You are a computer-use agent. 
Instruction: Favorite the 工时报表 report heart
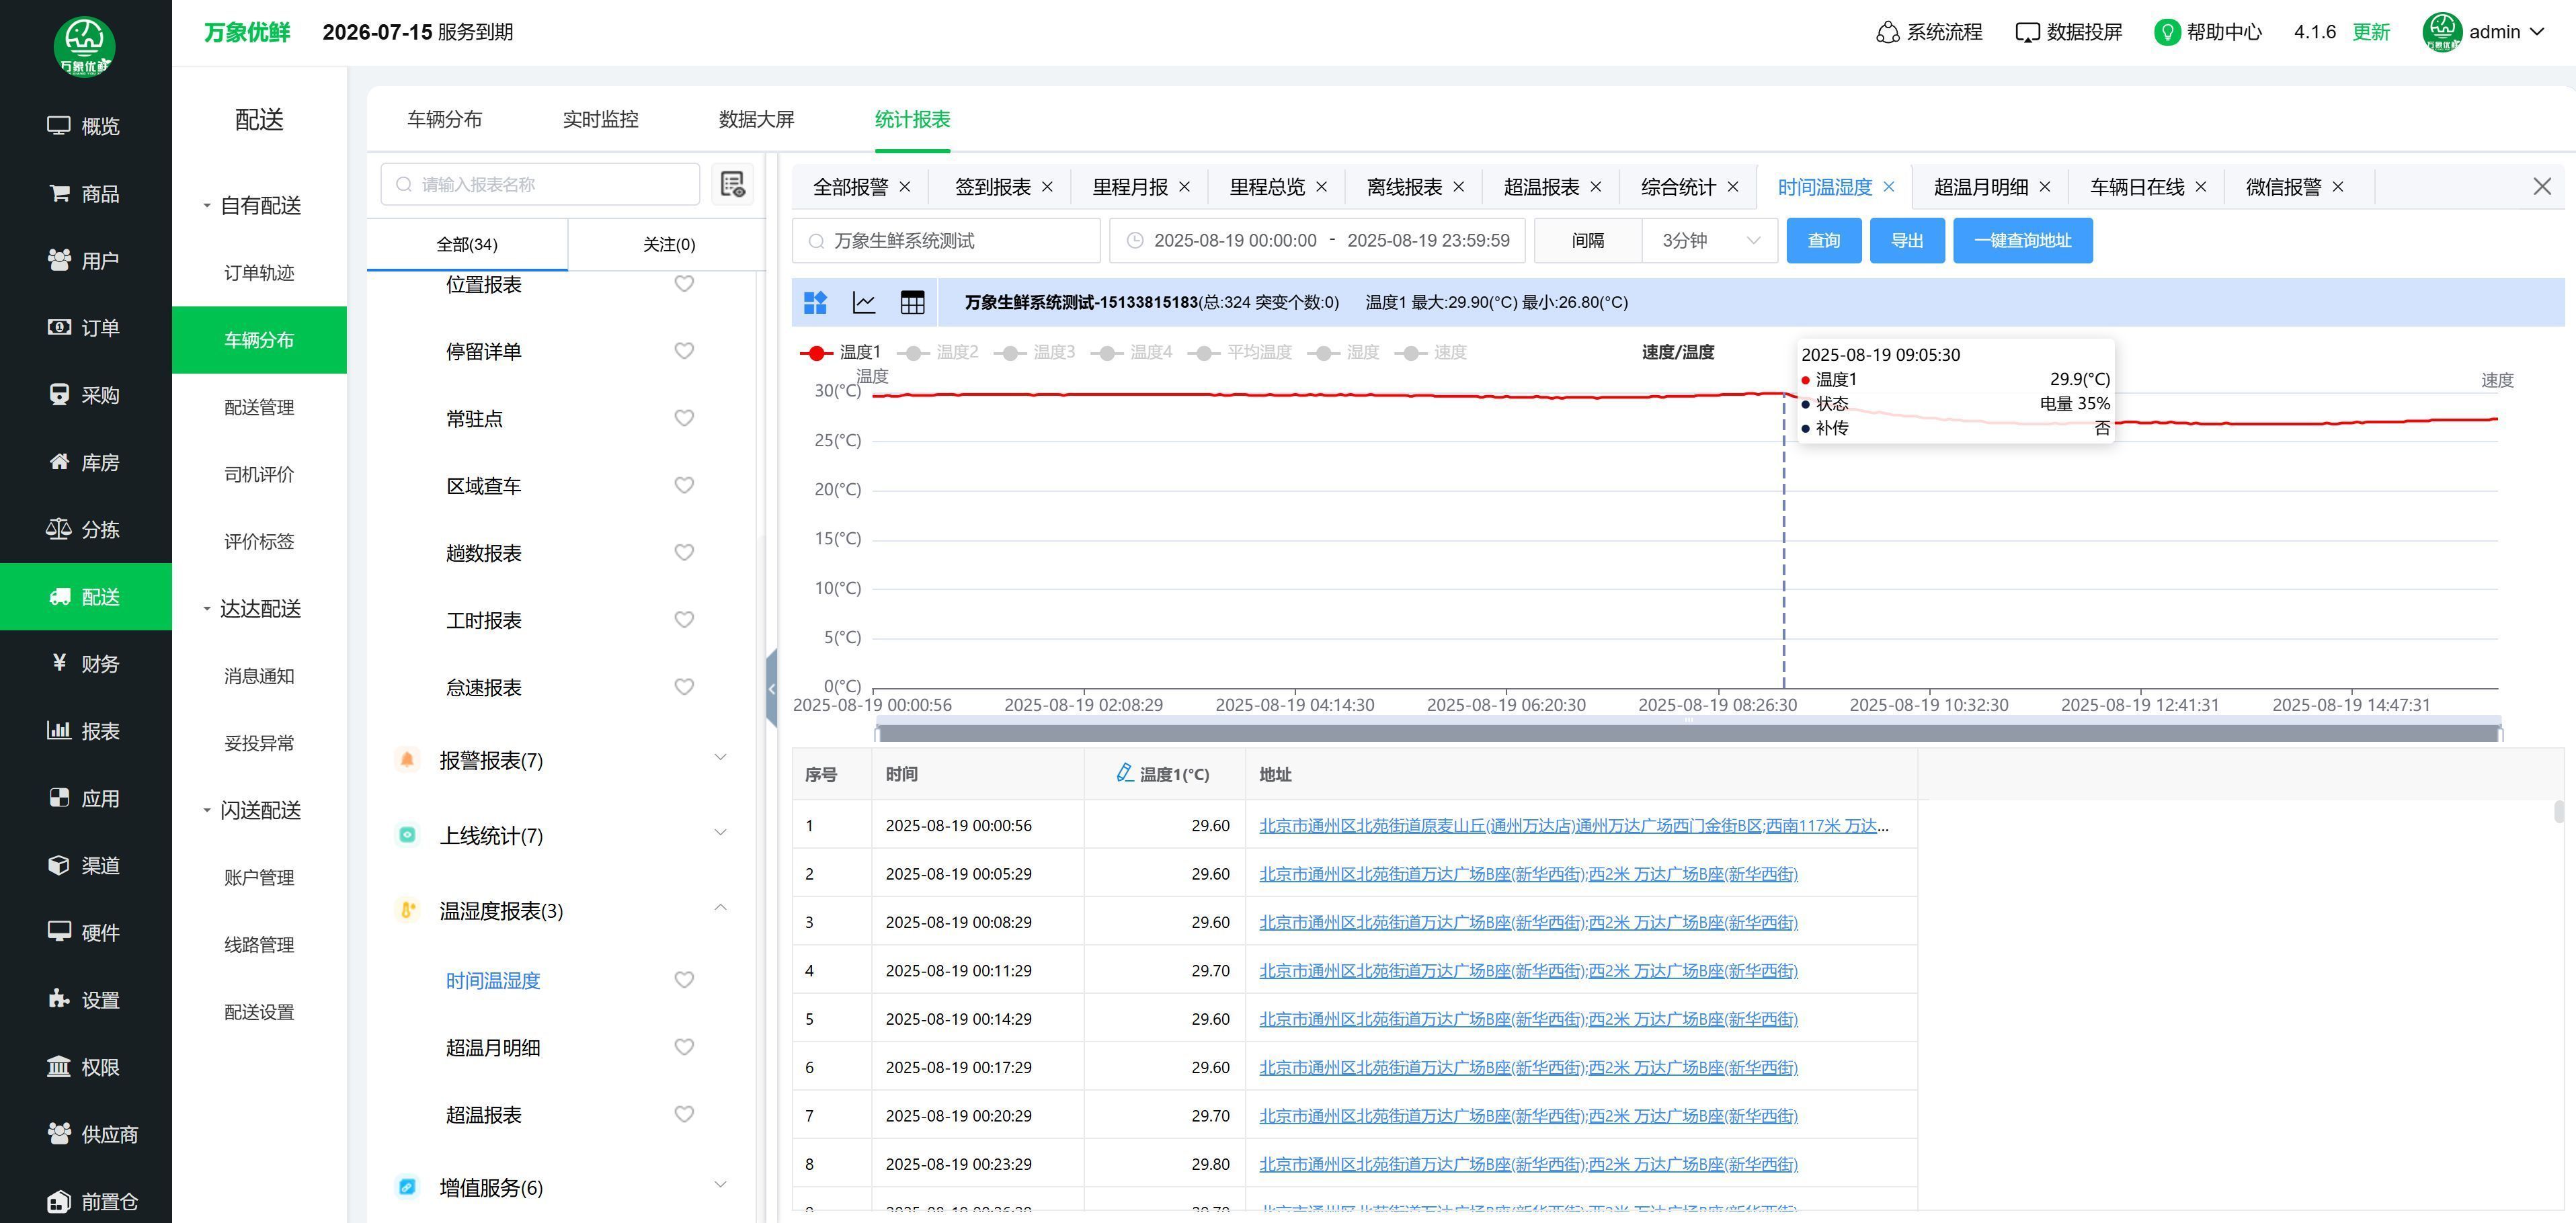click(x=684, y=619)
